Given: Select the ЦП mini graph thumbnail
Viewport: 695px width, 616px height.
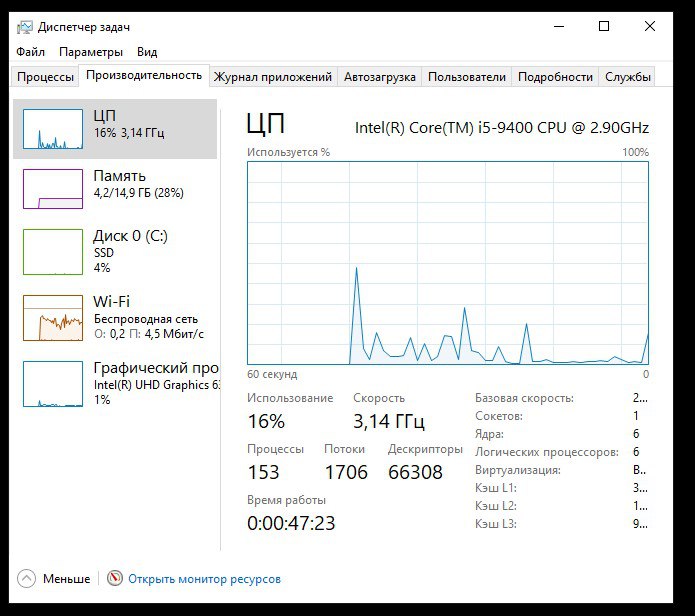Looking at the screenshot, I should tap(53, 129).
